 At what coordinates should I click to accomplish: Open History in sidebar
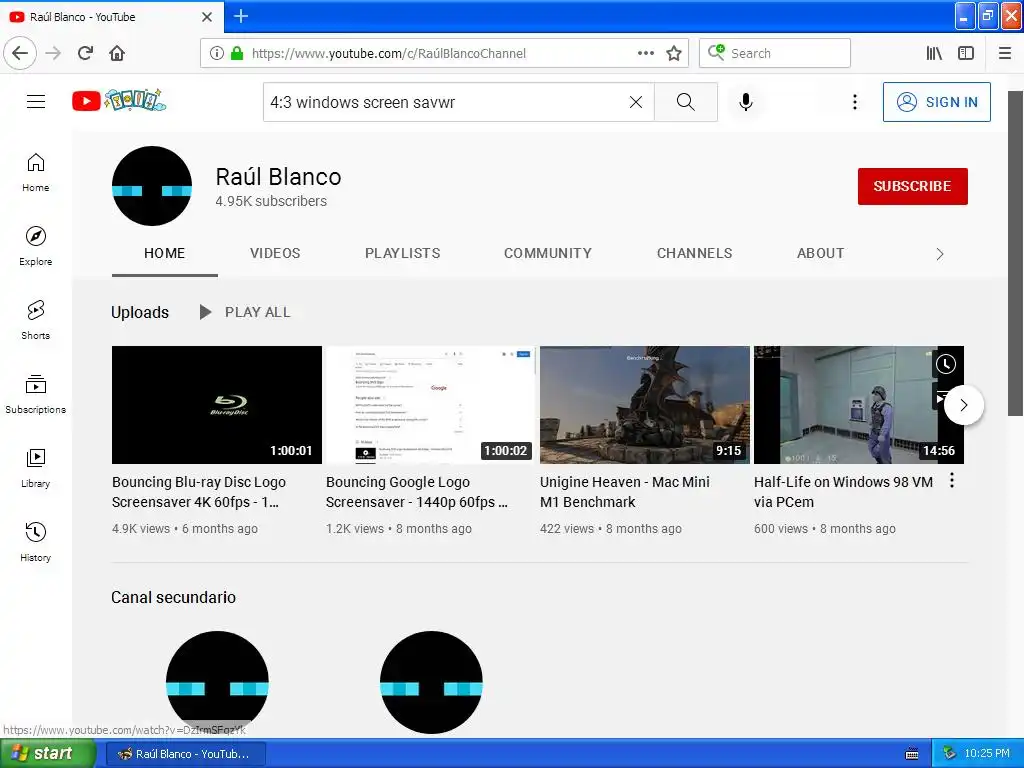[x=36, y=542]
